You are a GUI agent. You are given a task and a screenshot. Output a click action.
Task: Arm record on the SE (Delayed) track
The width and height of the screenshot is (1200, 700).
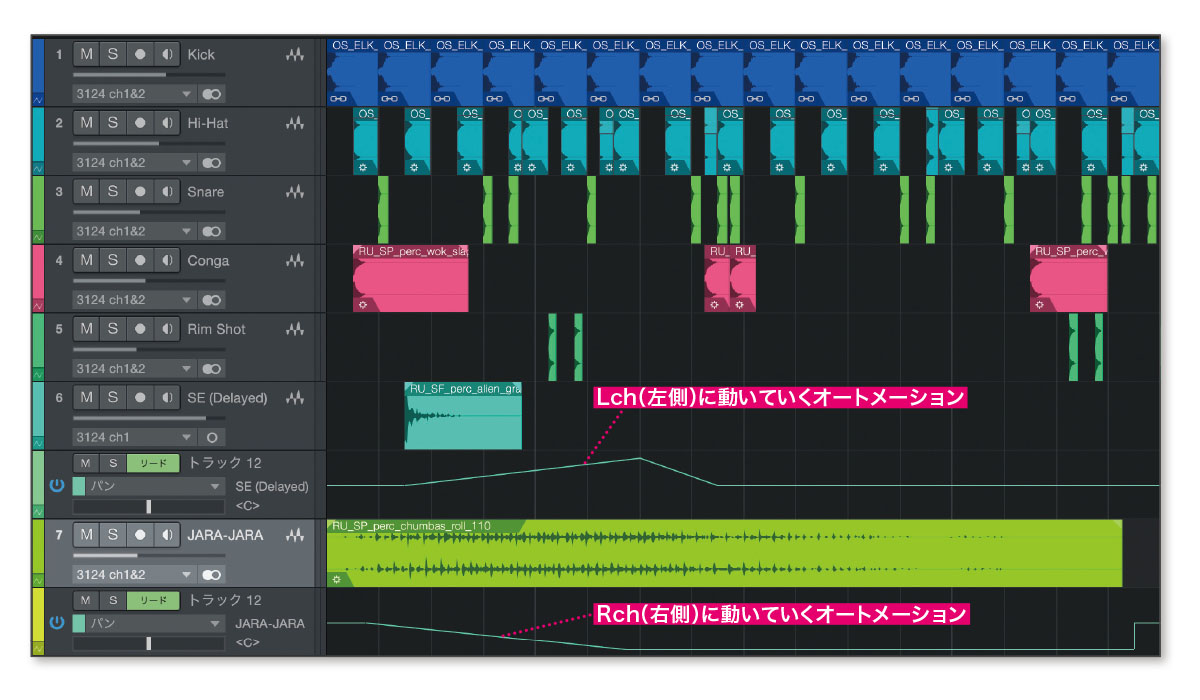pos(140,397)
